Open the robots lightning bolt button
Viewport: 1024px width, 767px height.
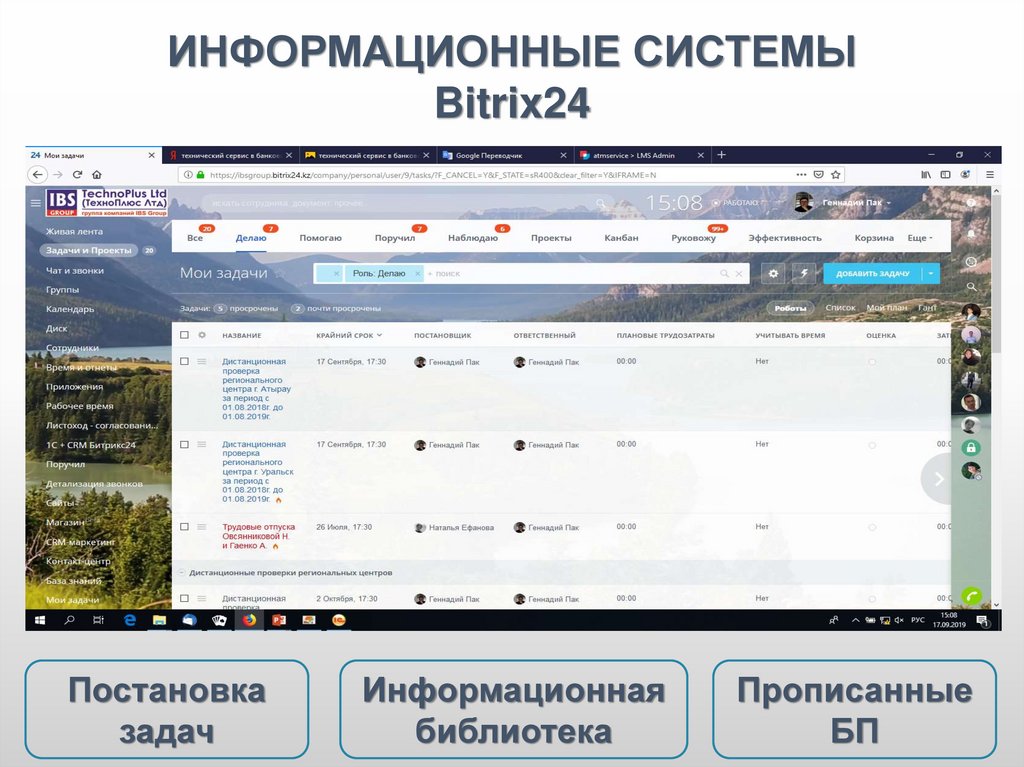point(803,274)
